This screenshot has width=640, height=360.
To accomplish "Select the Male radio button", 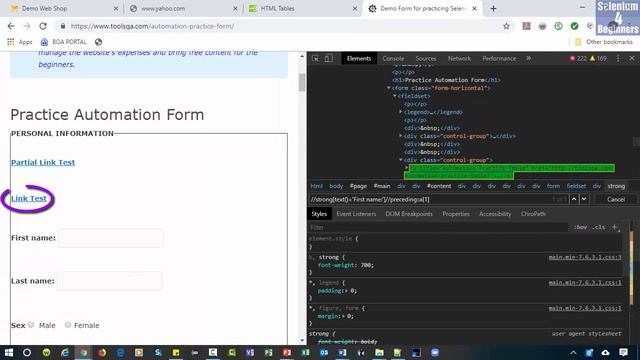I will pos(31,325).
